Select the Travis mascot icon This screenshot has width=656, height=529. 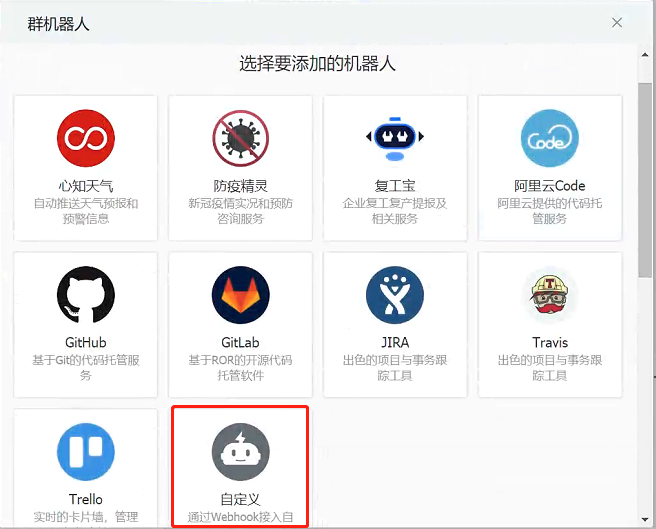click(550, 296)
